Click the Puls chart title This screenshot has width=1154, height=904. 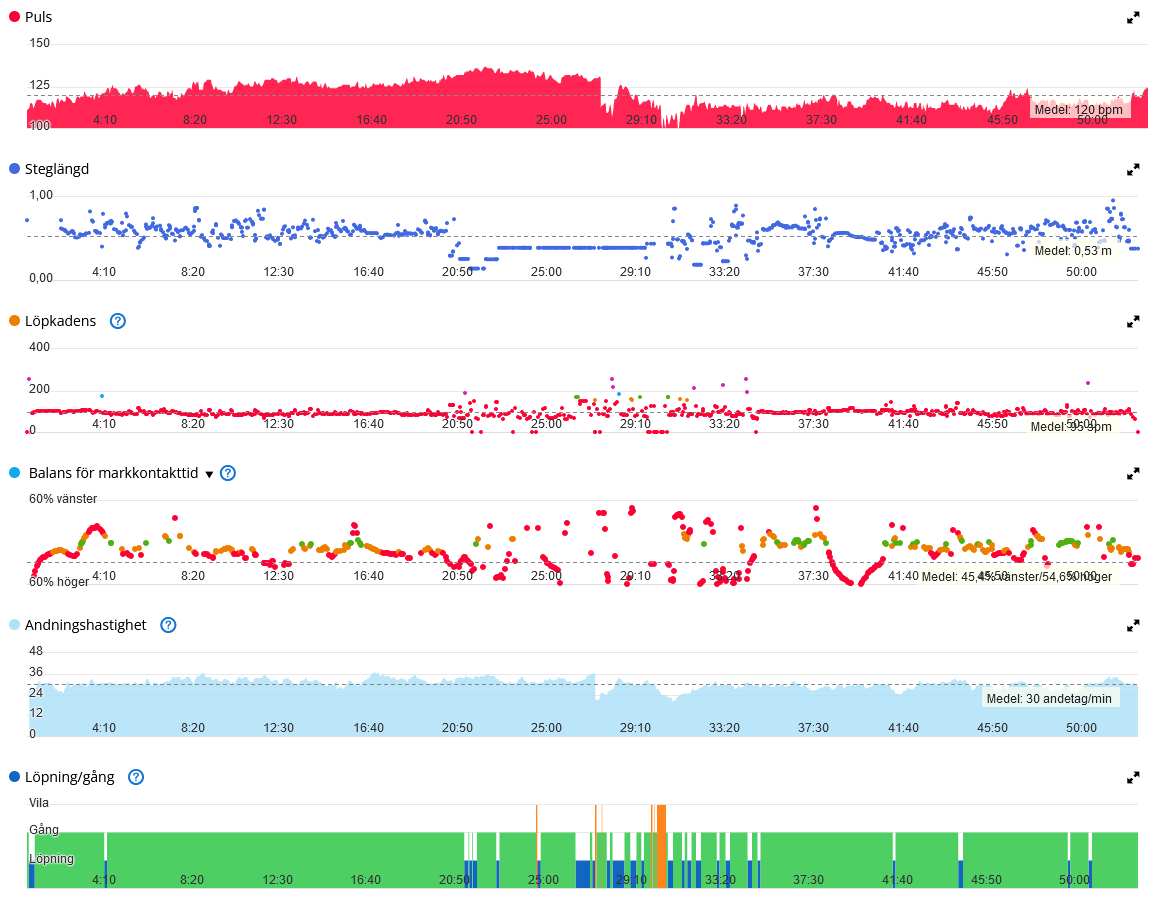38,17
